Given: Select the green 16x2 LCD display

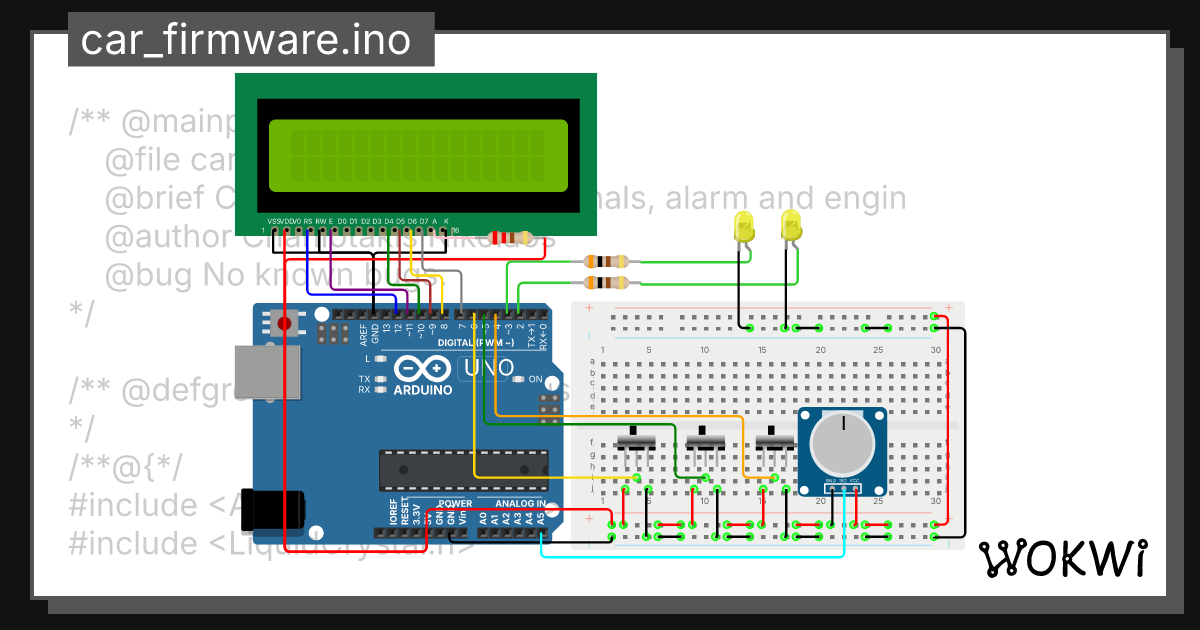Looking at the screenshot, I should [415, 153].
